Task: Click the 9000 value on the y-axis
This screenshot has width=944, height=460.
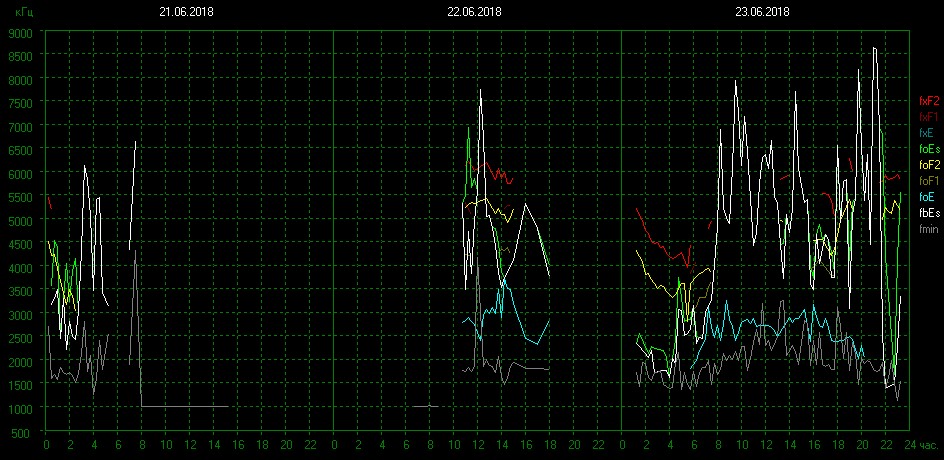Action: [x=22, y=32]
